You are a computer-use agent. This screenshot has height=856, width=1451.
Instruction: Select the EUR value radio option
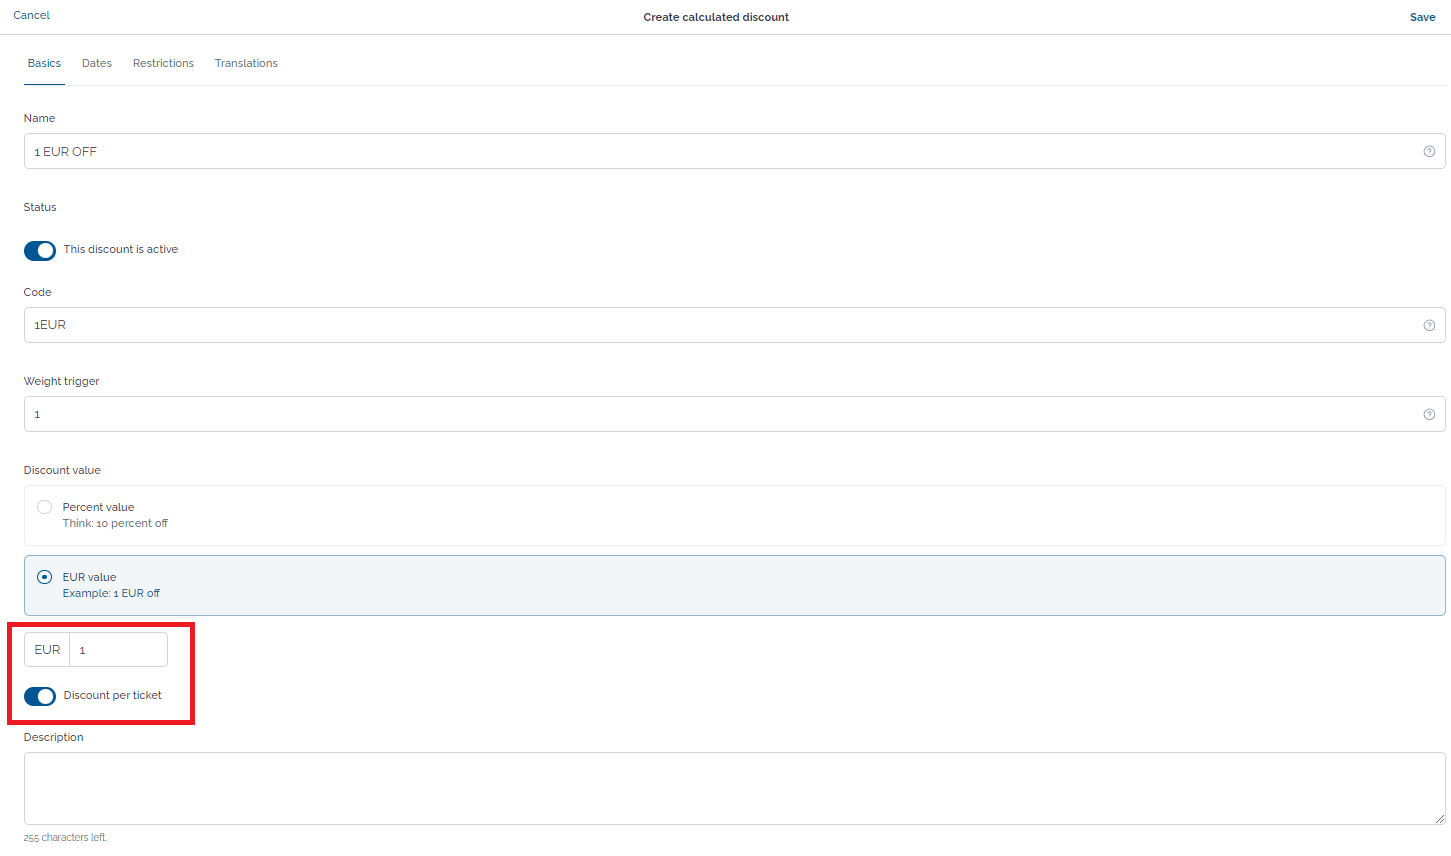pos(44,577)
